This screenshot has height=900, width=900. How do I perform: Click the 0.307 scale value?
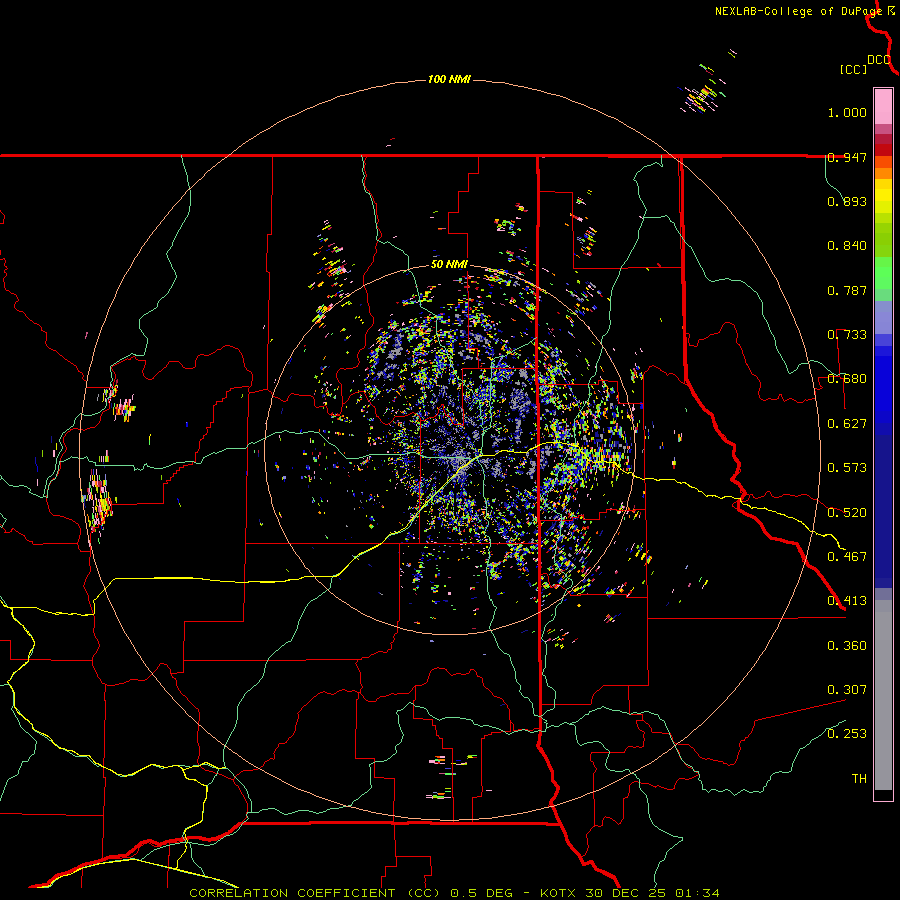[847, 690]
